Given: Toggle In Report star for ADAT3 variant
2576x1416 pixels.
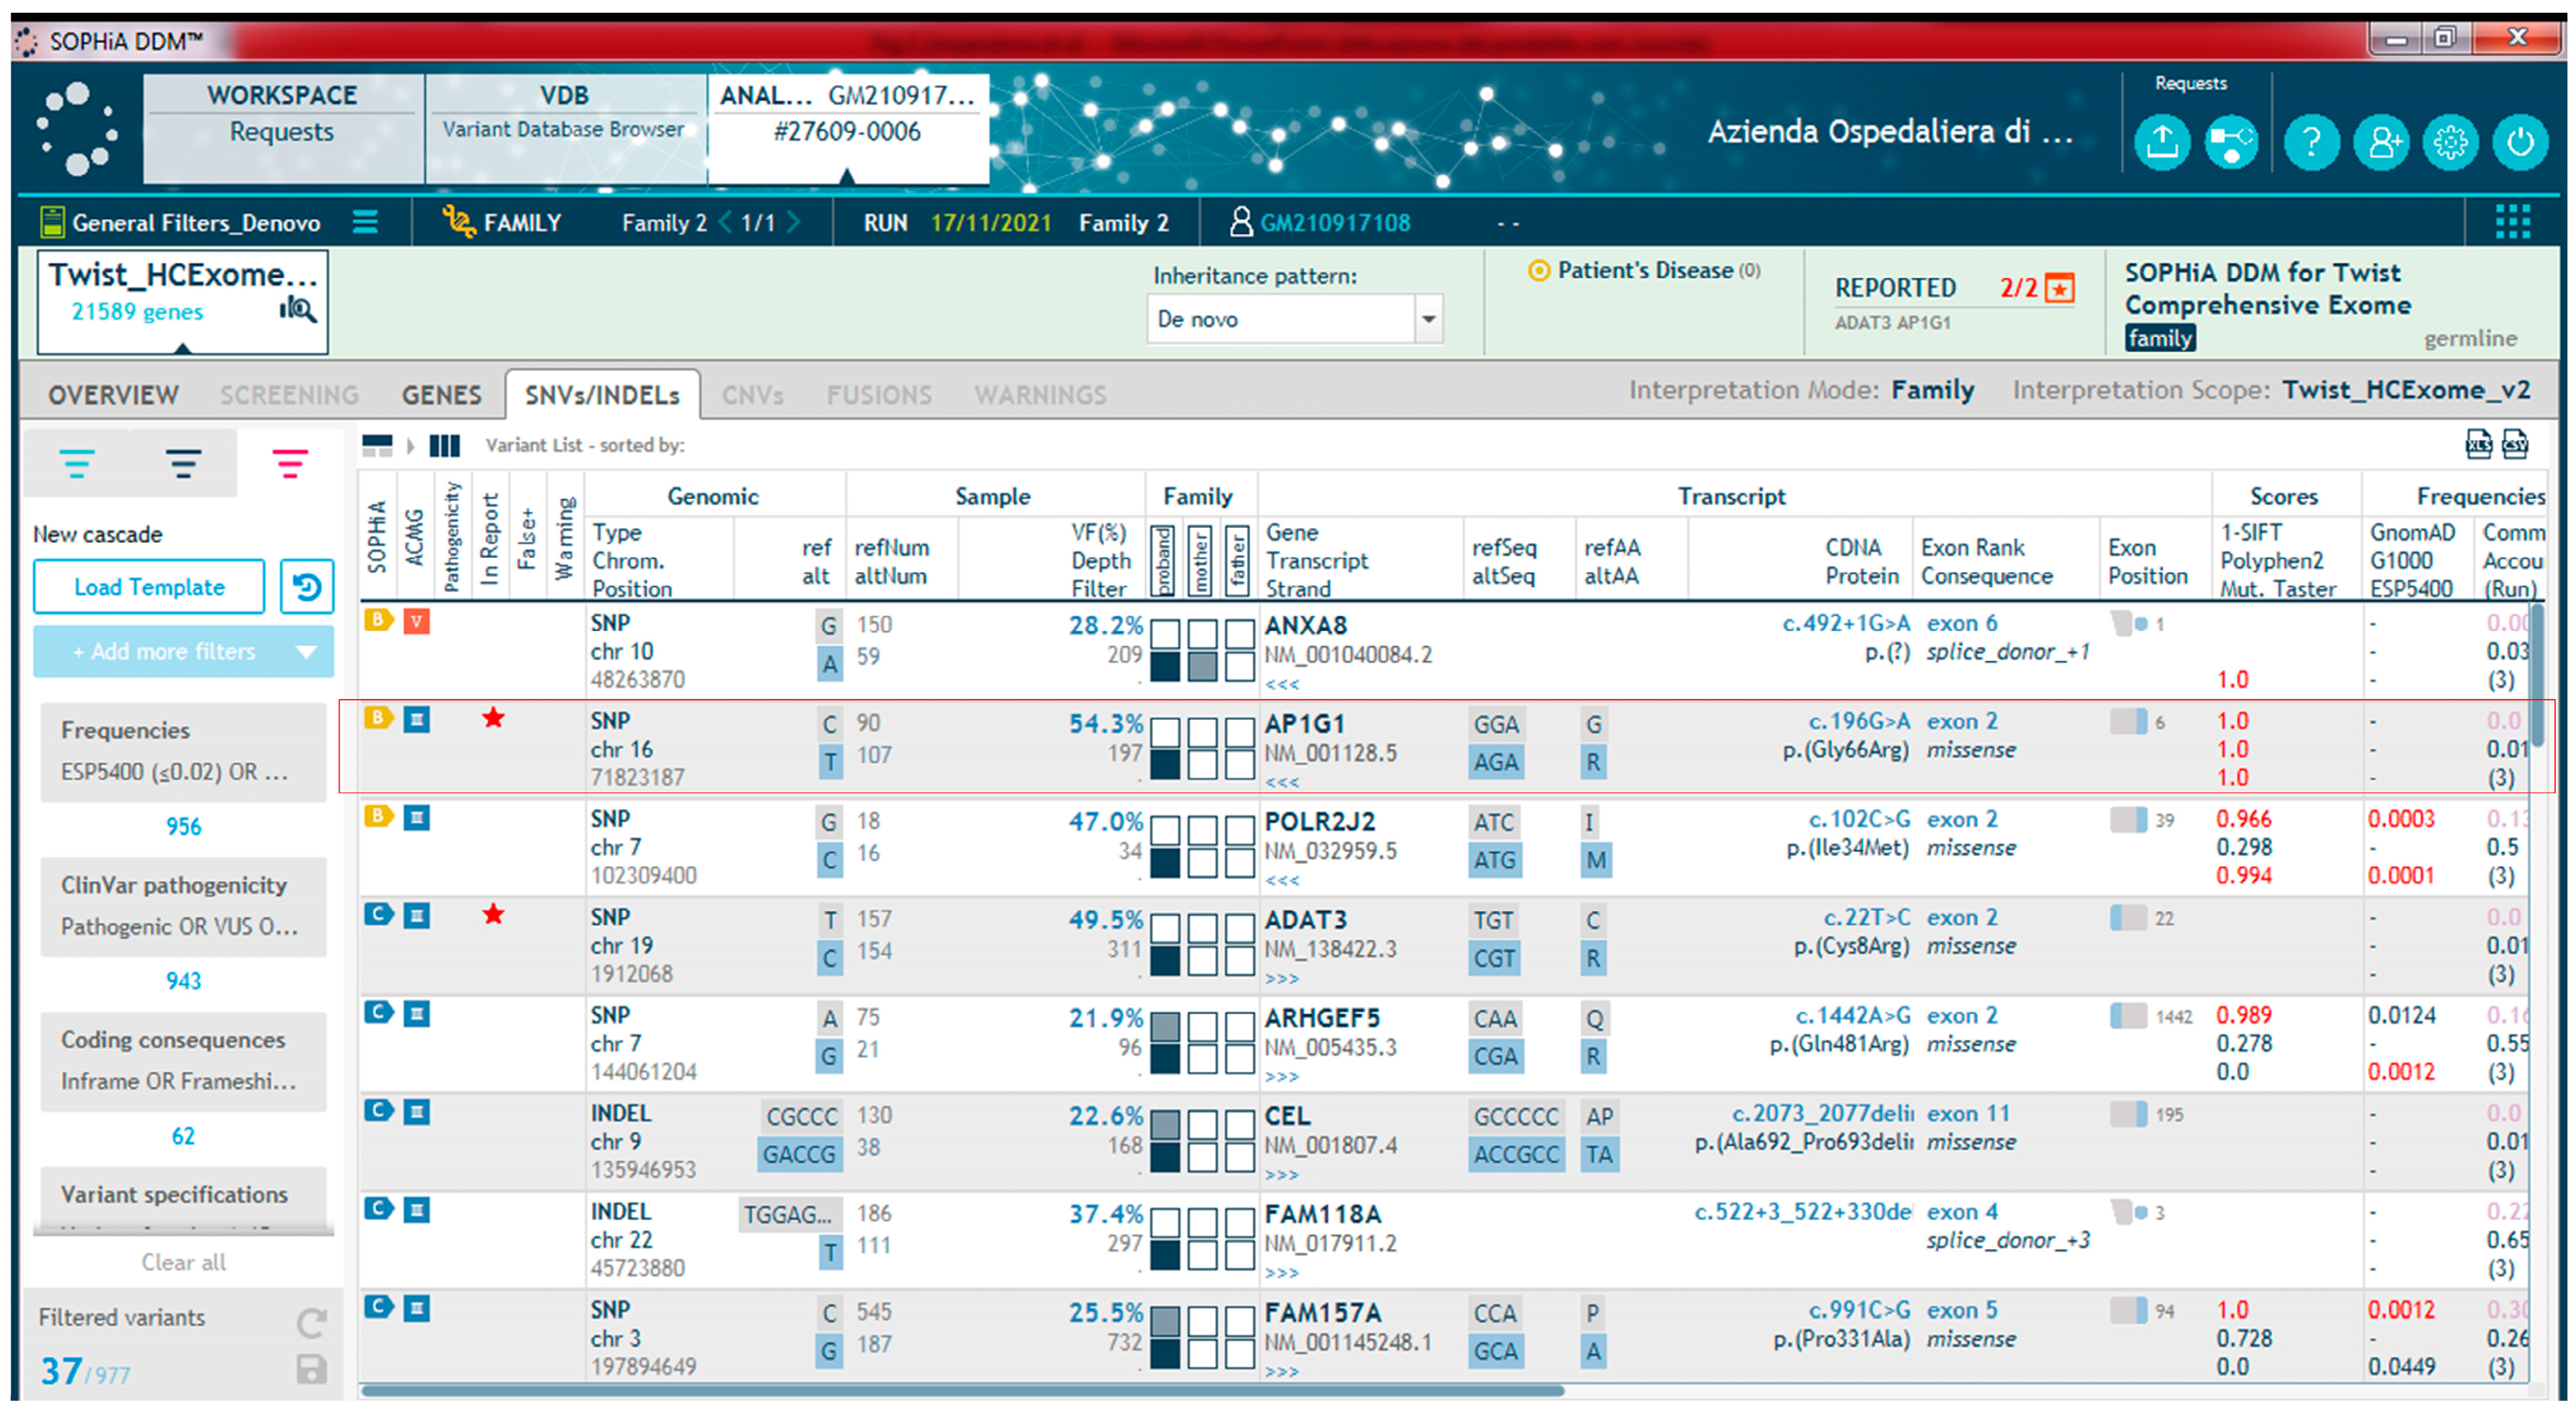Looking at the screenshot, I should point(493,914).
